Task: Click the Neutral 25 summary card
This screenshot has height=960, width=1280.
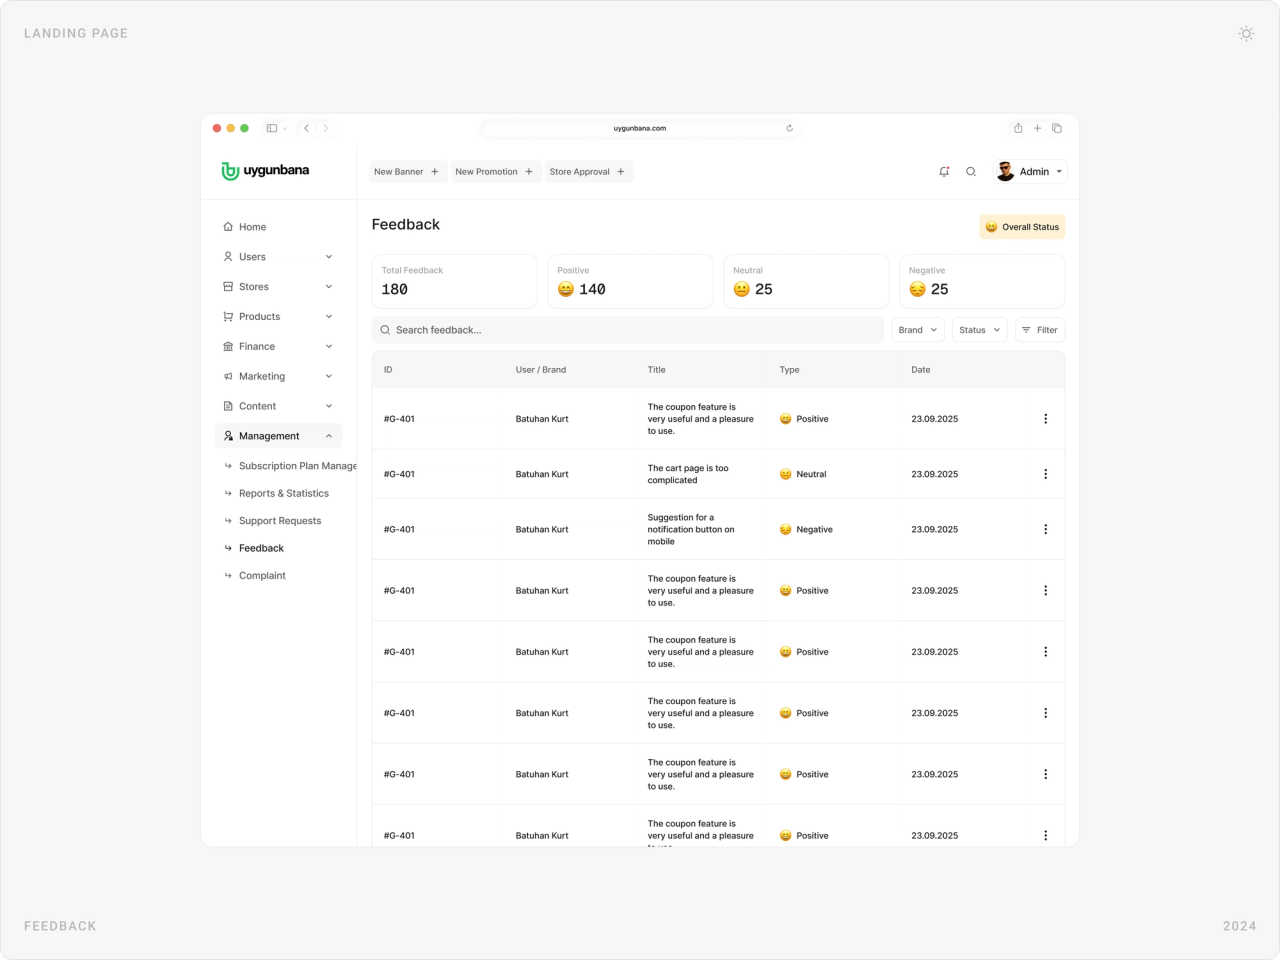Action: point(806,281)
